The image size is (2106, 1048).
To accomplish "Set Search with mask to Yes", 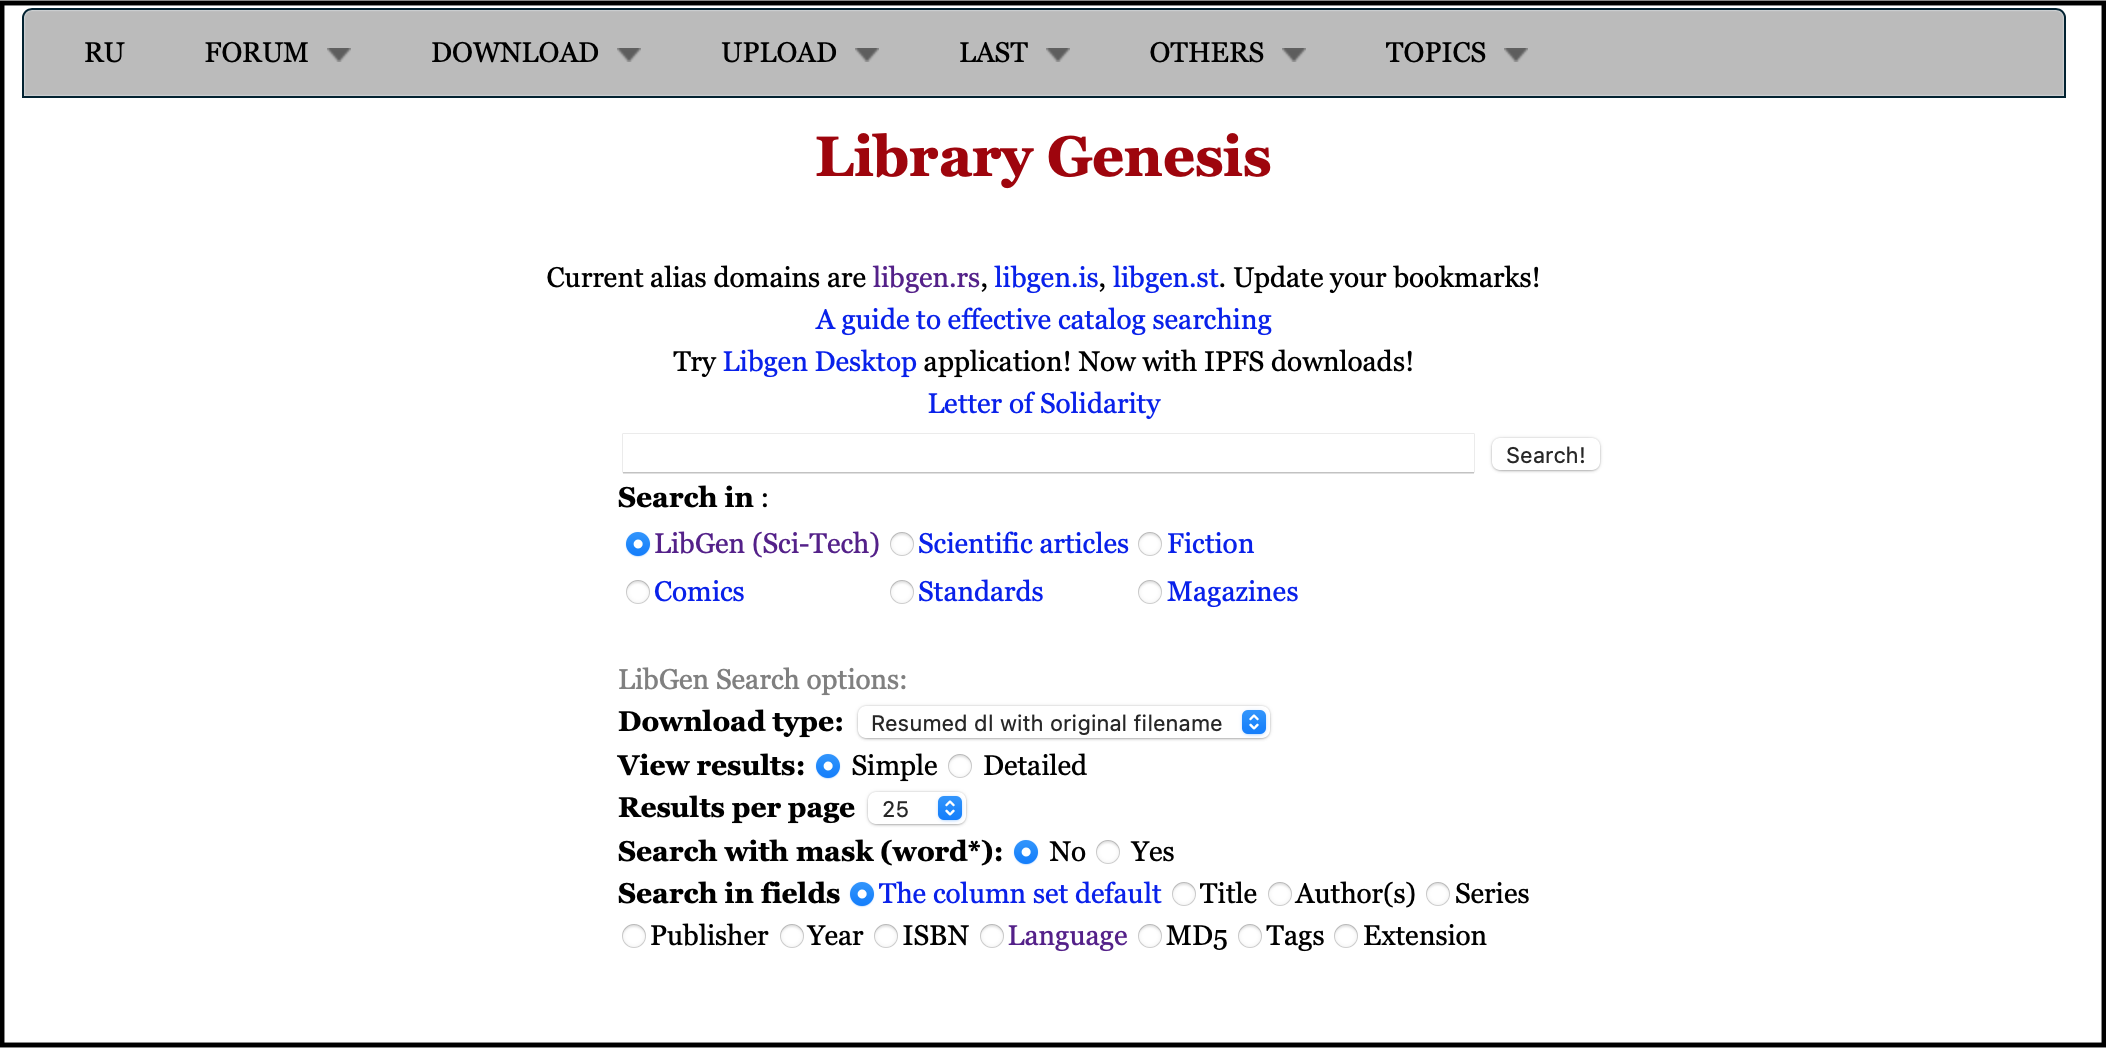I will click(1108, 852).
